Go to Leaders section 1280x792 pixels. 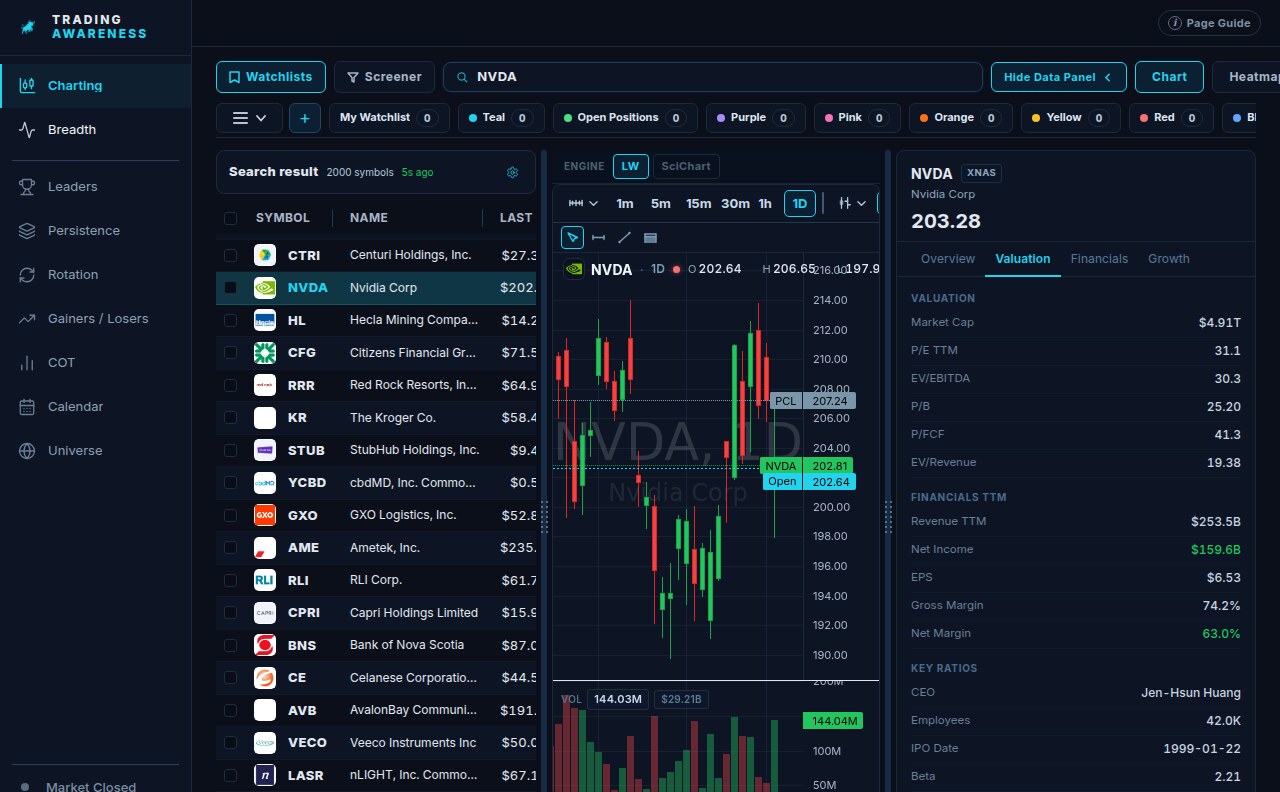[96, 187]
